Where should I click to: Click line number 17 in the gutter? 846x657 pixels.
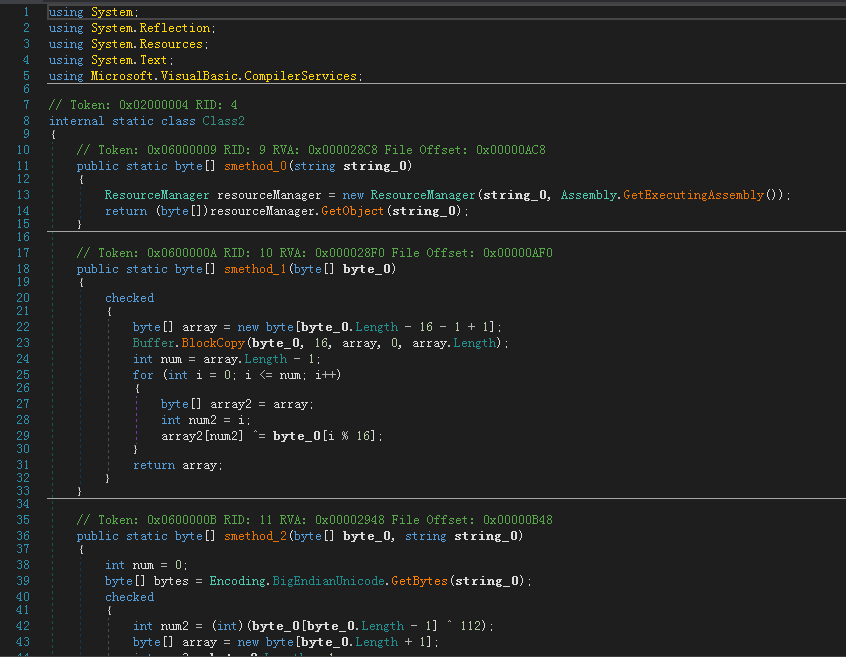tap(23, 253)
